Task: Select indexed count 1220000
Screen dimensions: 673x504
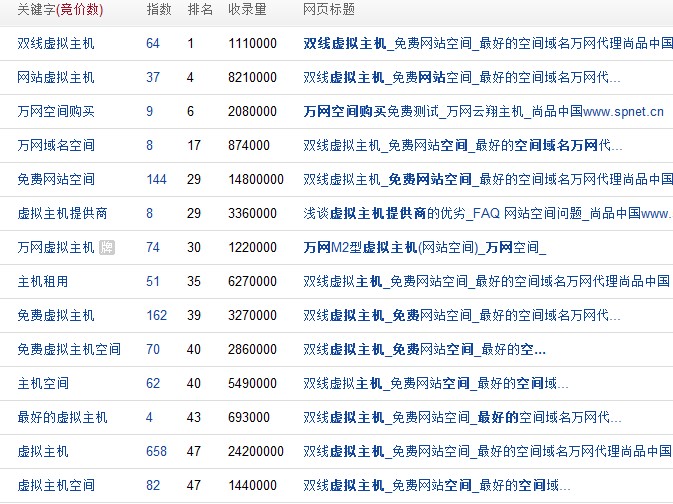Action: coord(252,247)
